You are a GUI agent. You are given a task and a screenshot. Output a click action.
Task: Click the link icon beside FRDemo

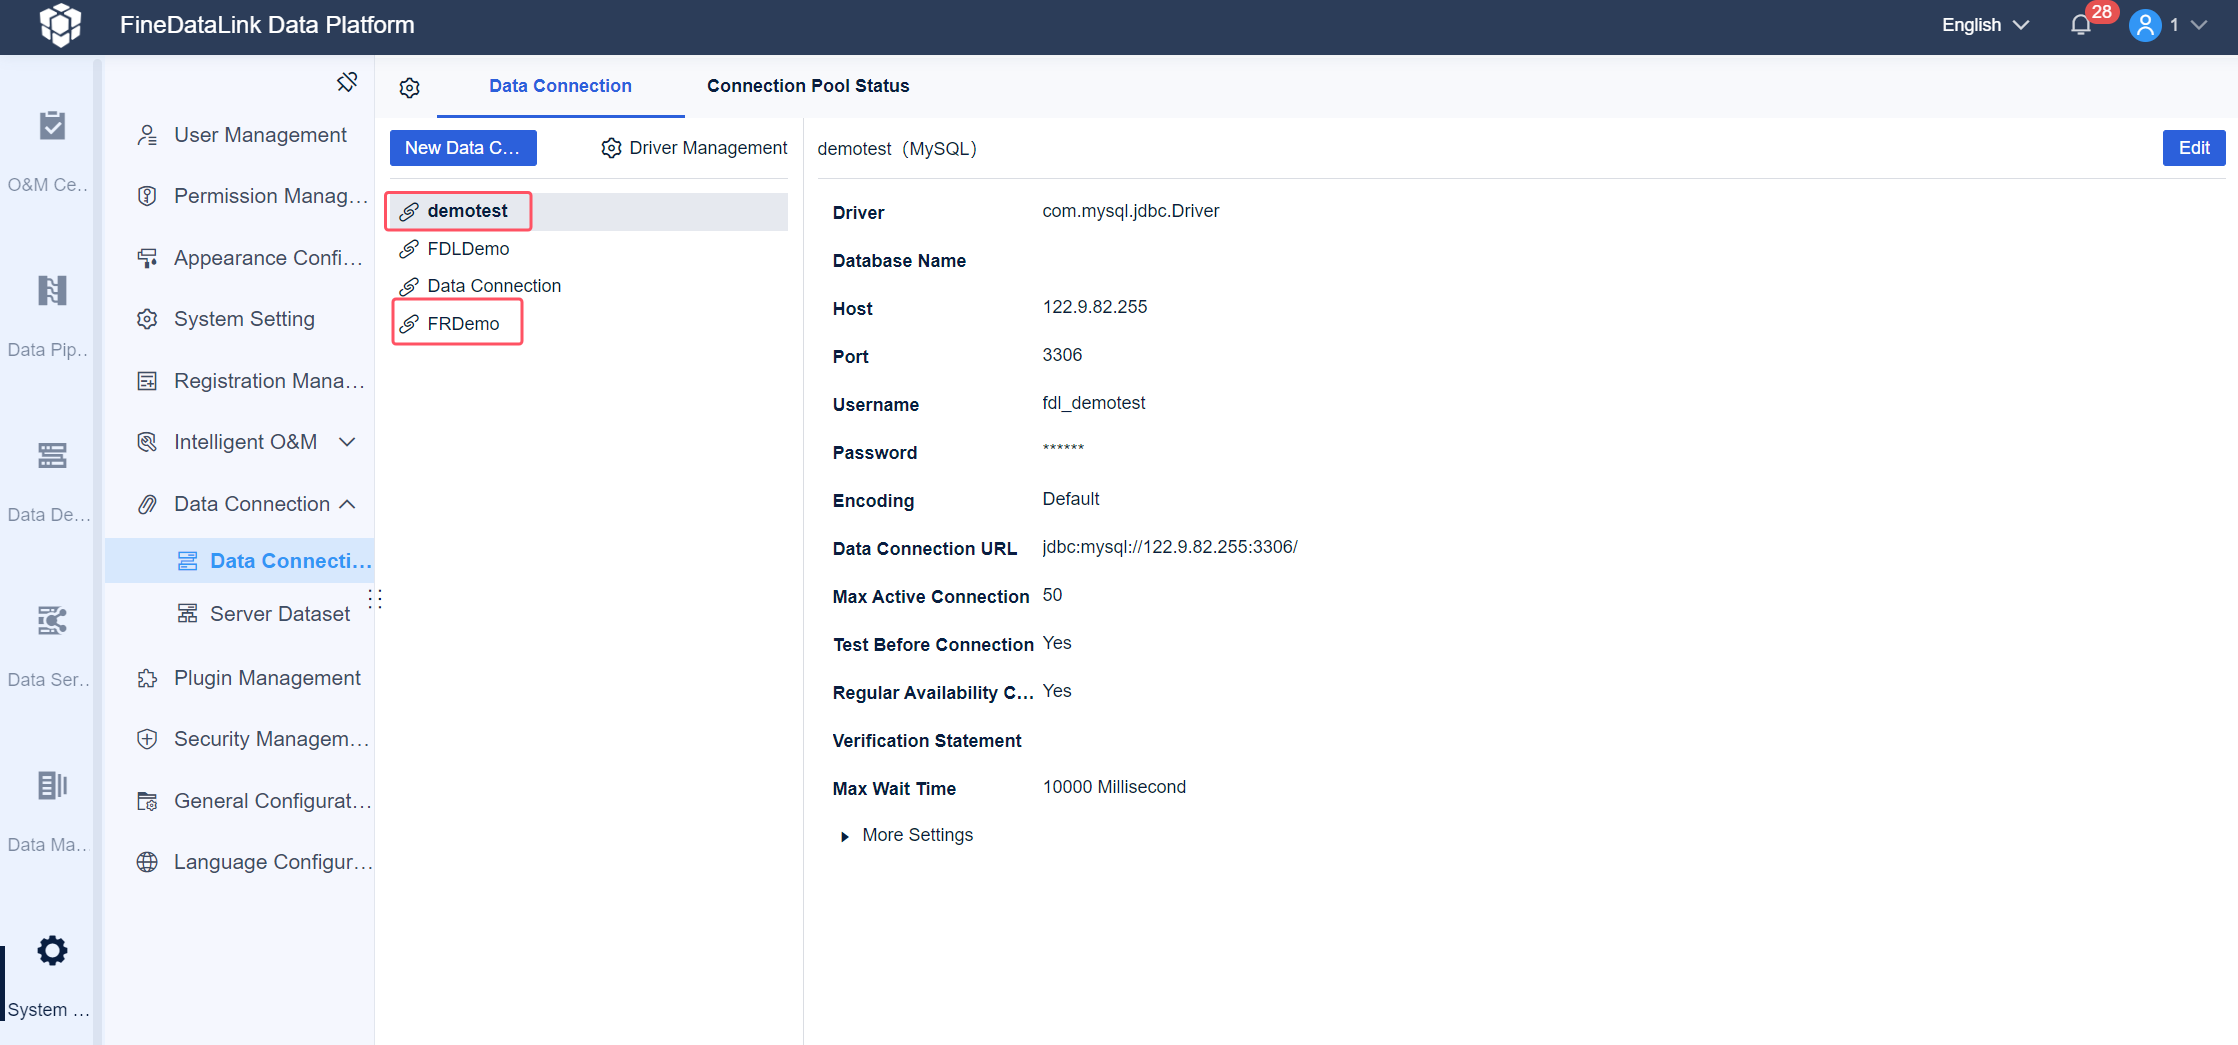click(409, 323)
